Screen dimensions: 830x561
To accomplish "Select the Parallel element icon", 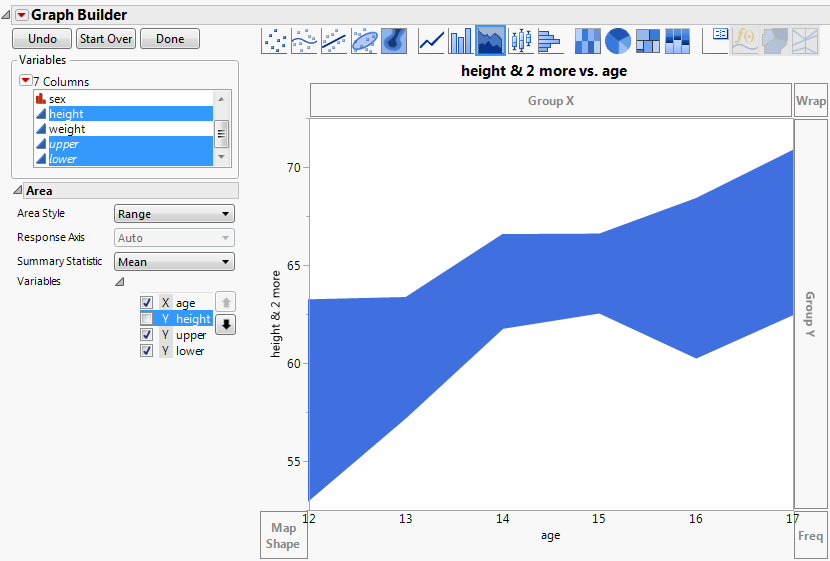I will [805, 40].
